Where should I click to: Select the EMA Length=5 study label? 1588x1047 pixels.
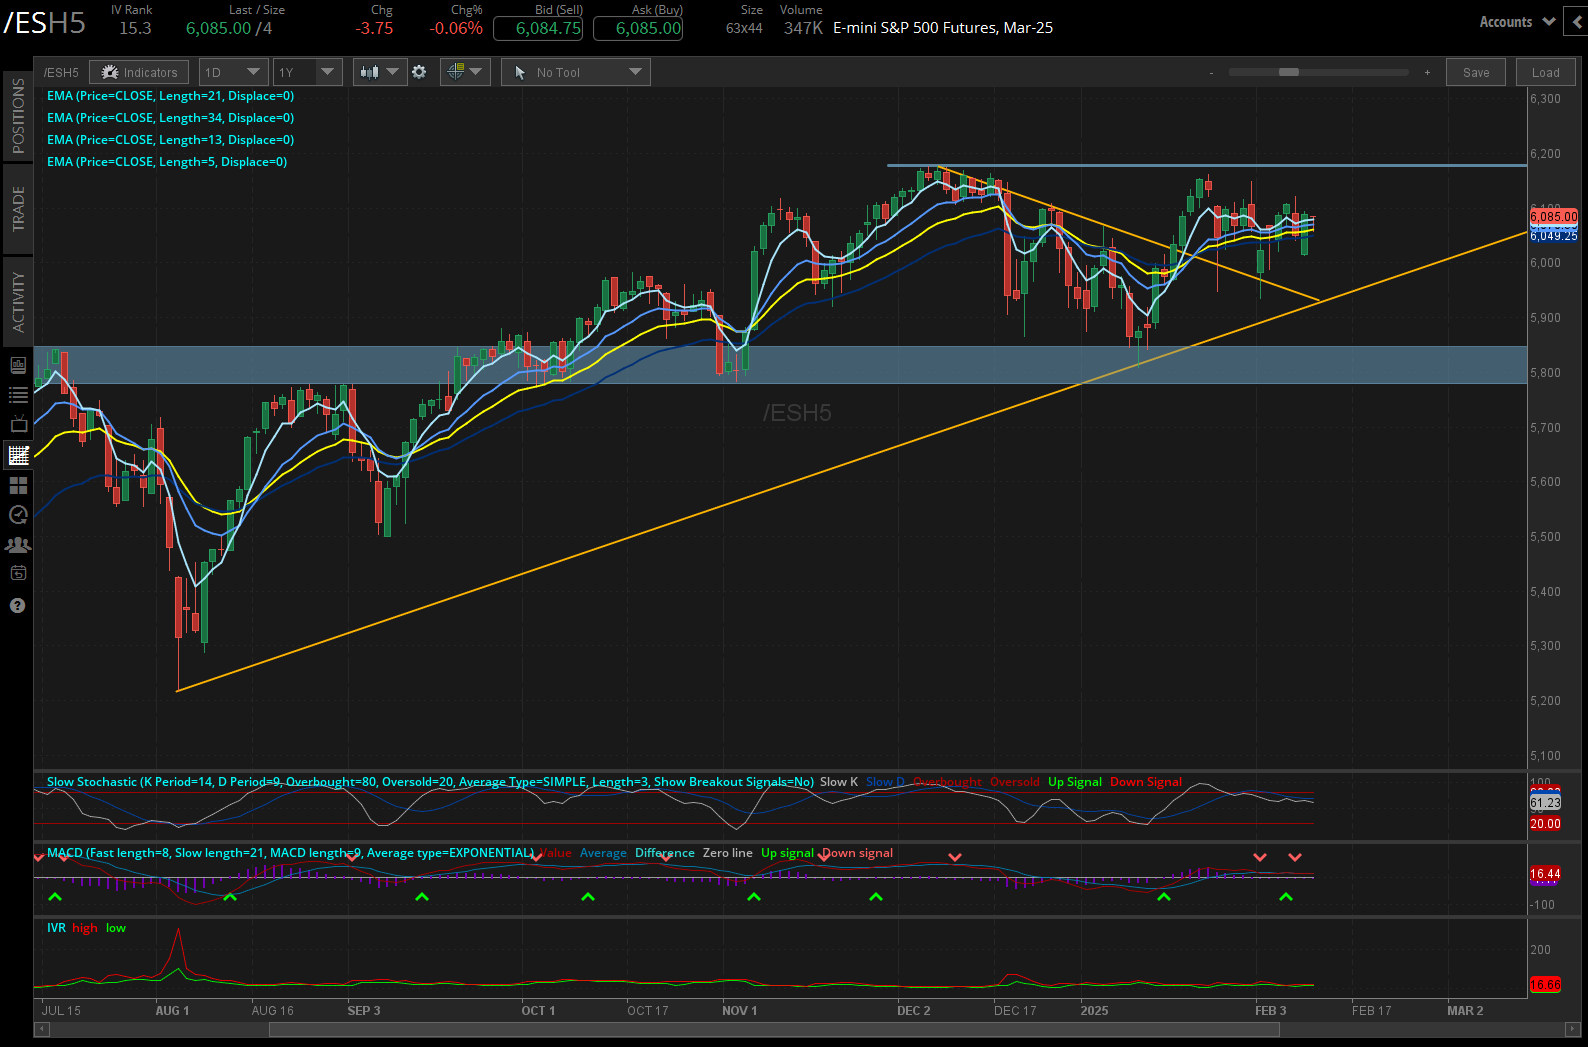coord(167,162)
